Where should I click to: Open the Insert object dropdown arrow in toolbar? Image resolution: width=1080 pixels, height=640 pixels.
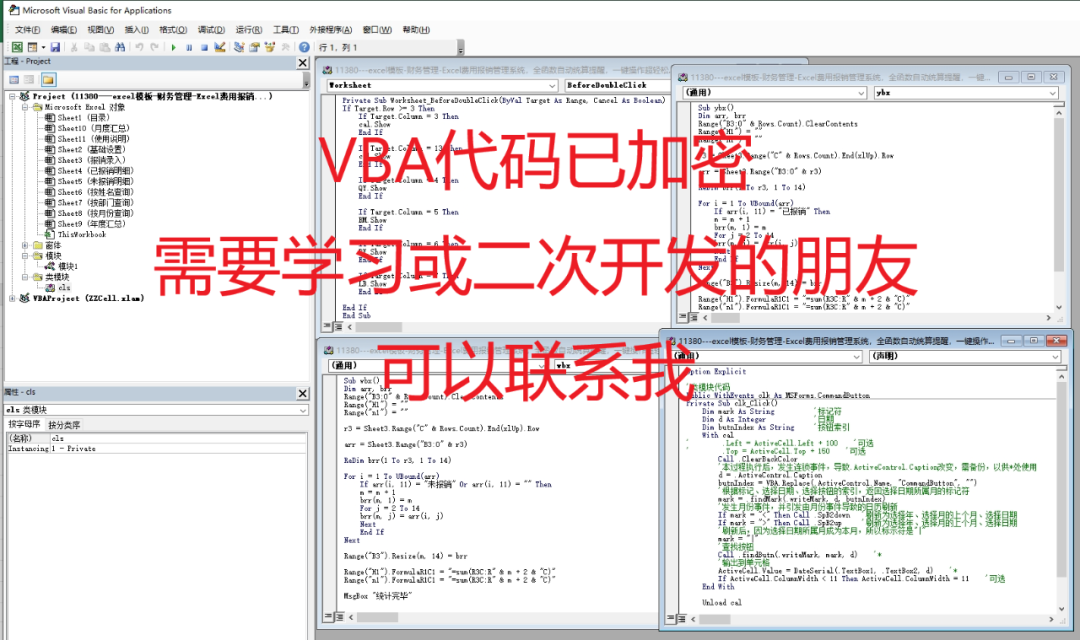point(43,48)
